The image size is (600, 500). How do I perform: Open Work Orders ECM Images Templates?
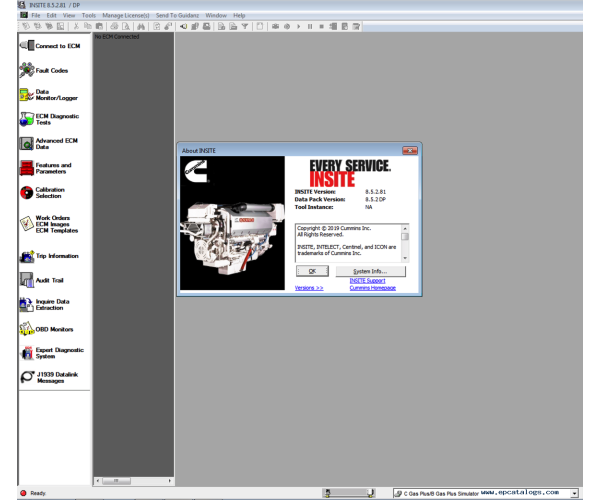pos(49,224)
